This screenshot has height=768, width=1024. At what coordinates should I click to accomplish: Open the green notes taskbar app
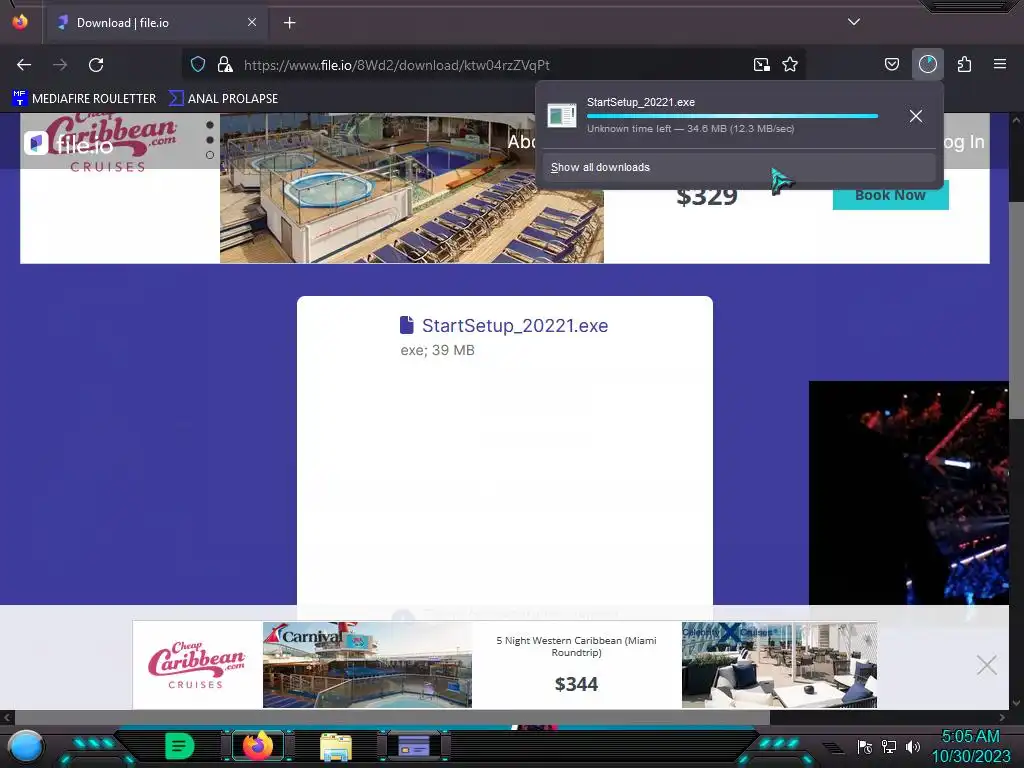[x=179, y=746]
